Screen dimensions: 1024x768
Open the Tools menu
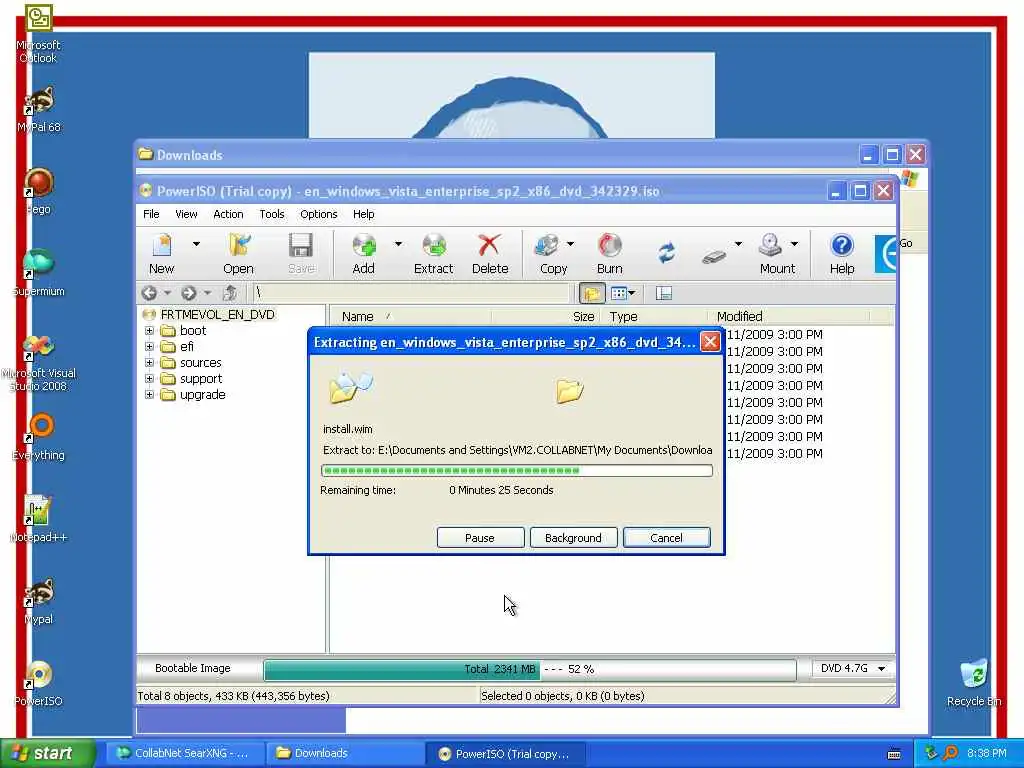point(272,214)
